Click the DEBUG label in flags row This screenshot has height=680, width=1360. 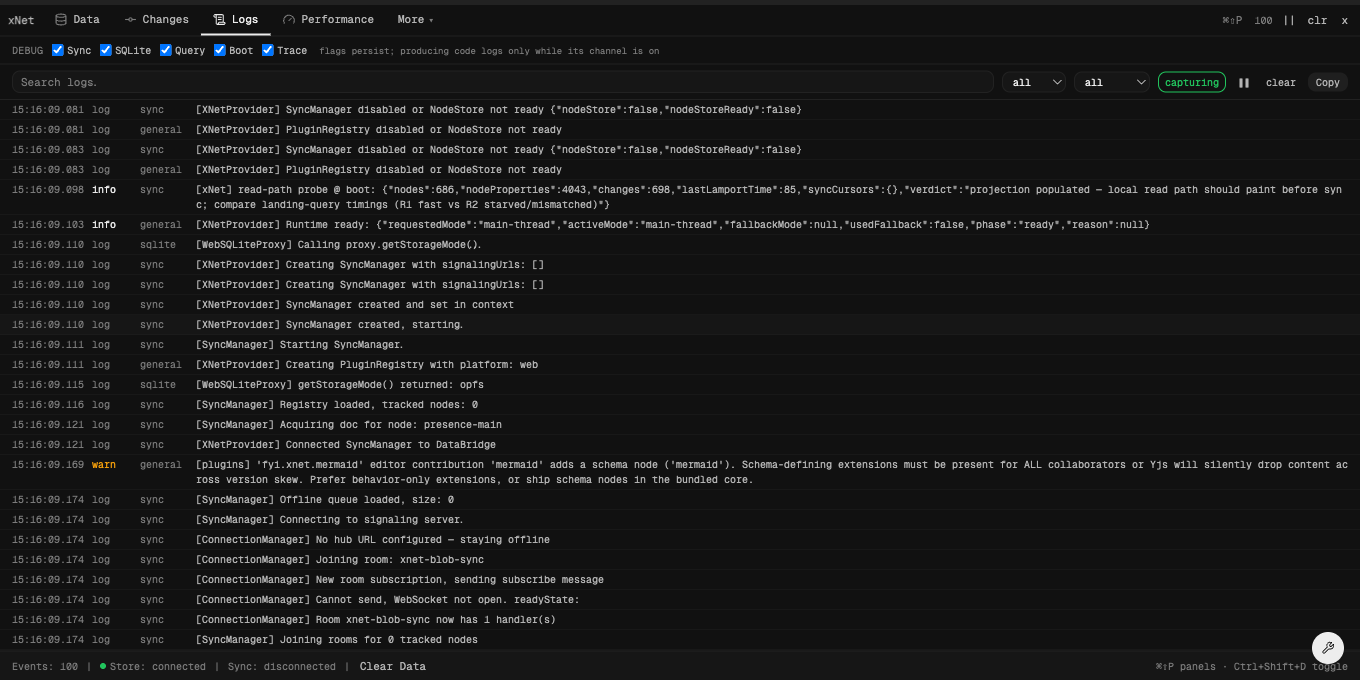pos(28,51)
